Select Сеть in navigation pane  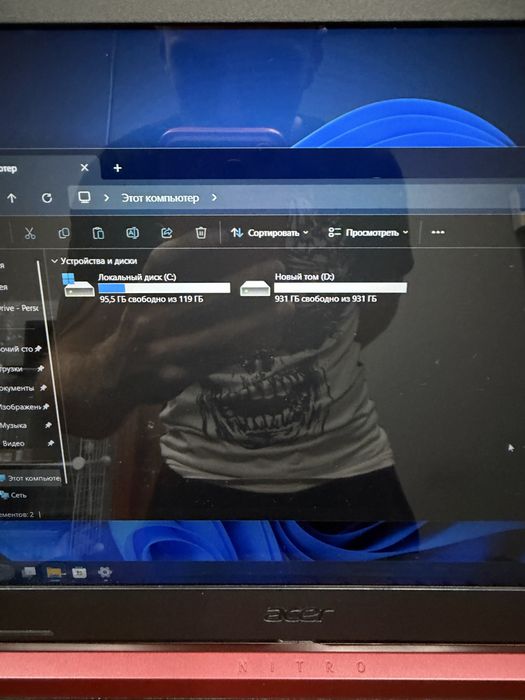pyautogui.click(x=13, y=495)
